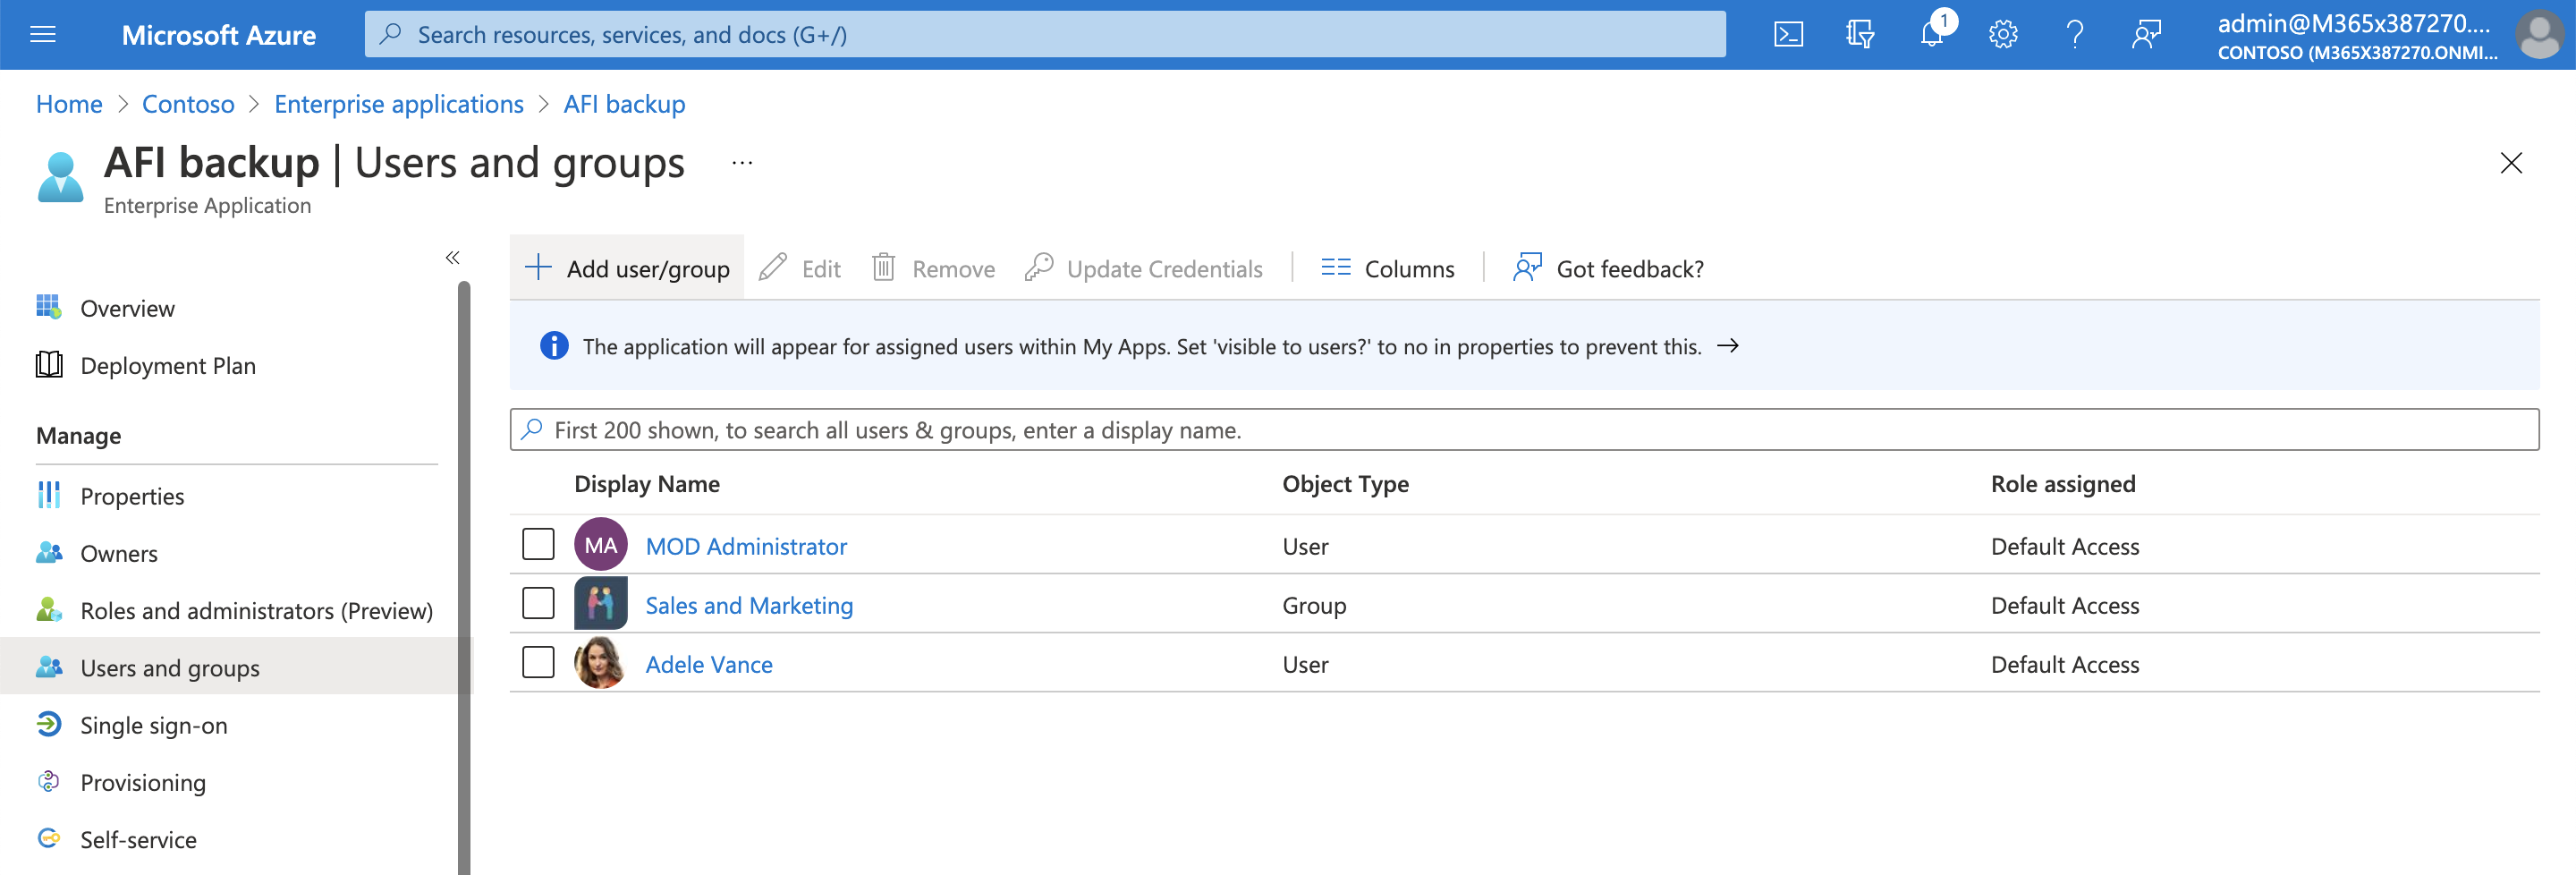Viewport: 2576px width, 875px height.
Task: Click Group object type for Sales and Marketing
Action: click(x=1314, y=605)
